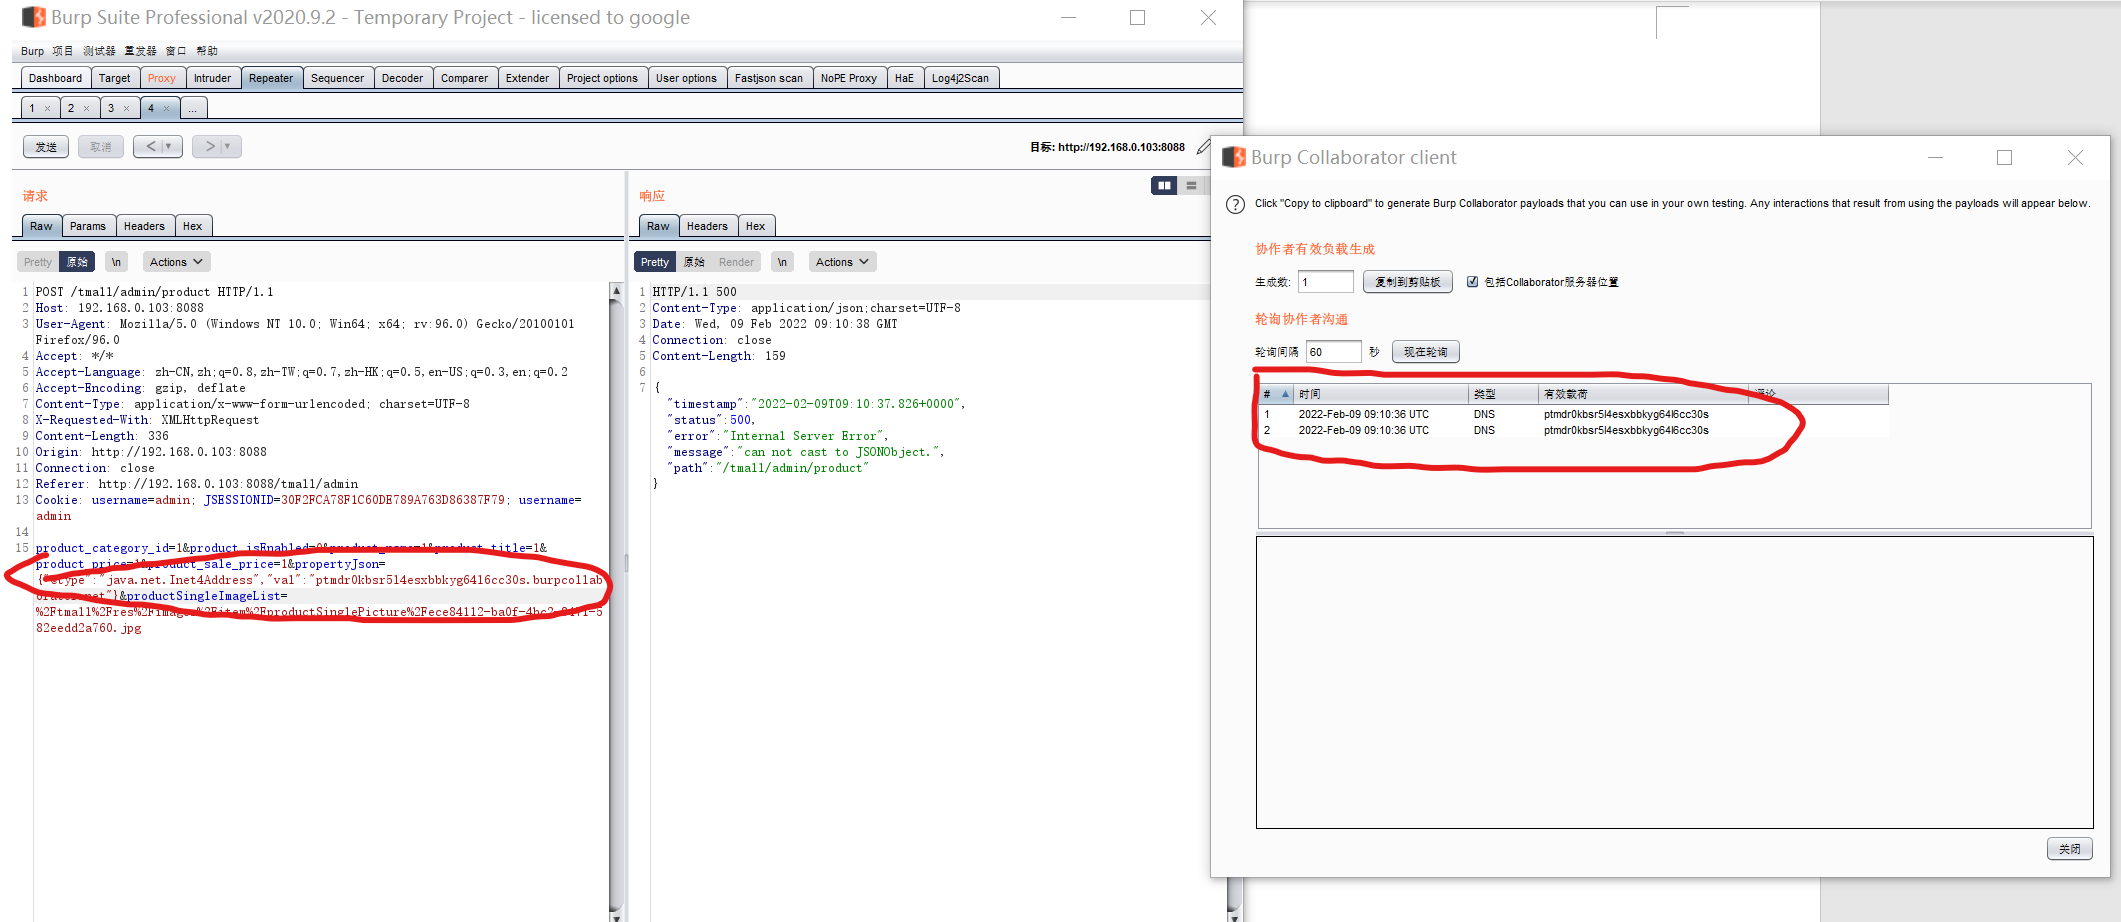Open new Repeater tab with ... tab
Screen dimensions: 2121x922
(192, 108)
